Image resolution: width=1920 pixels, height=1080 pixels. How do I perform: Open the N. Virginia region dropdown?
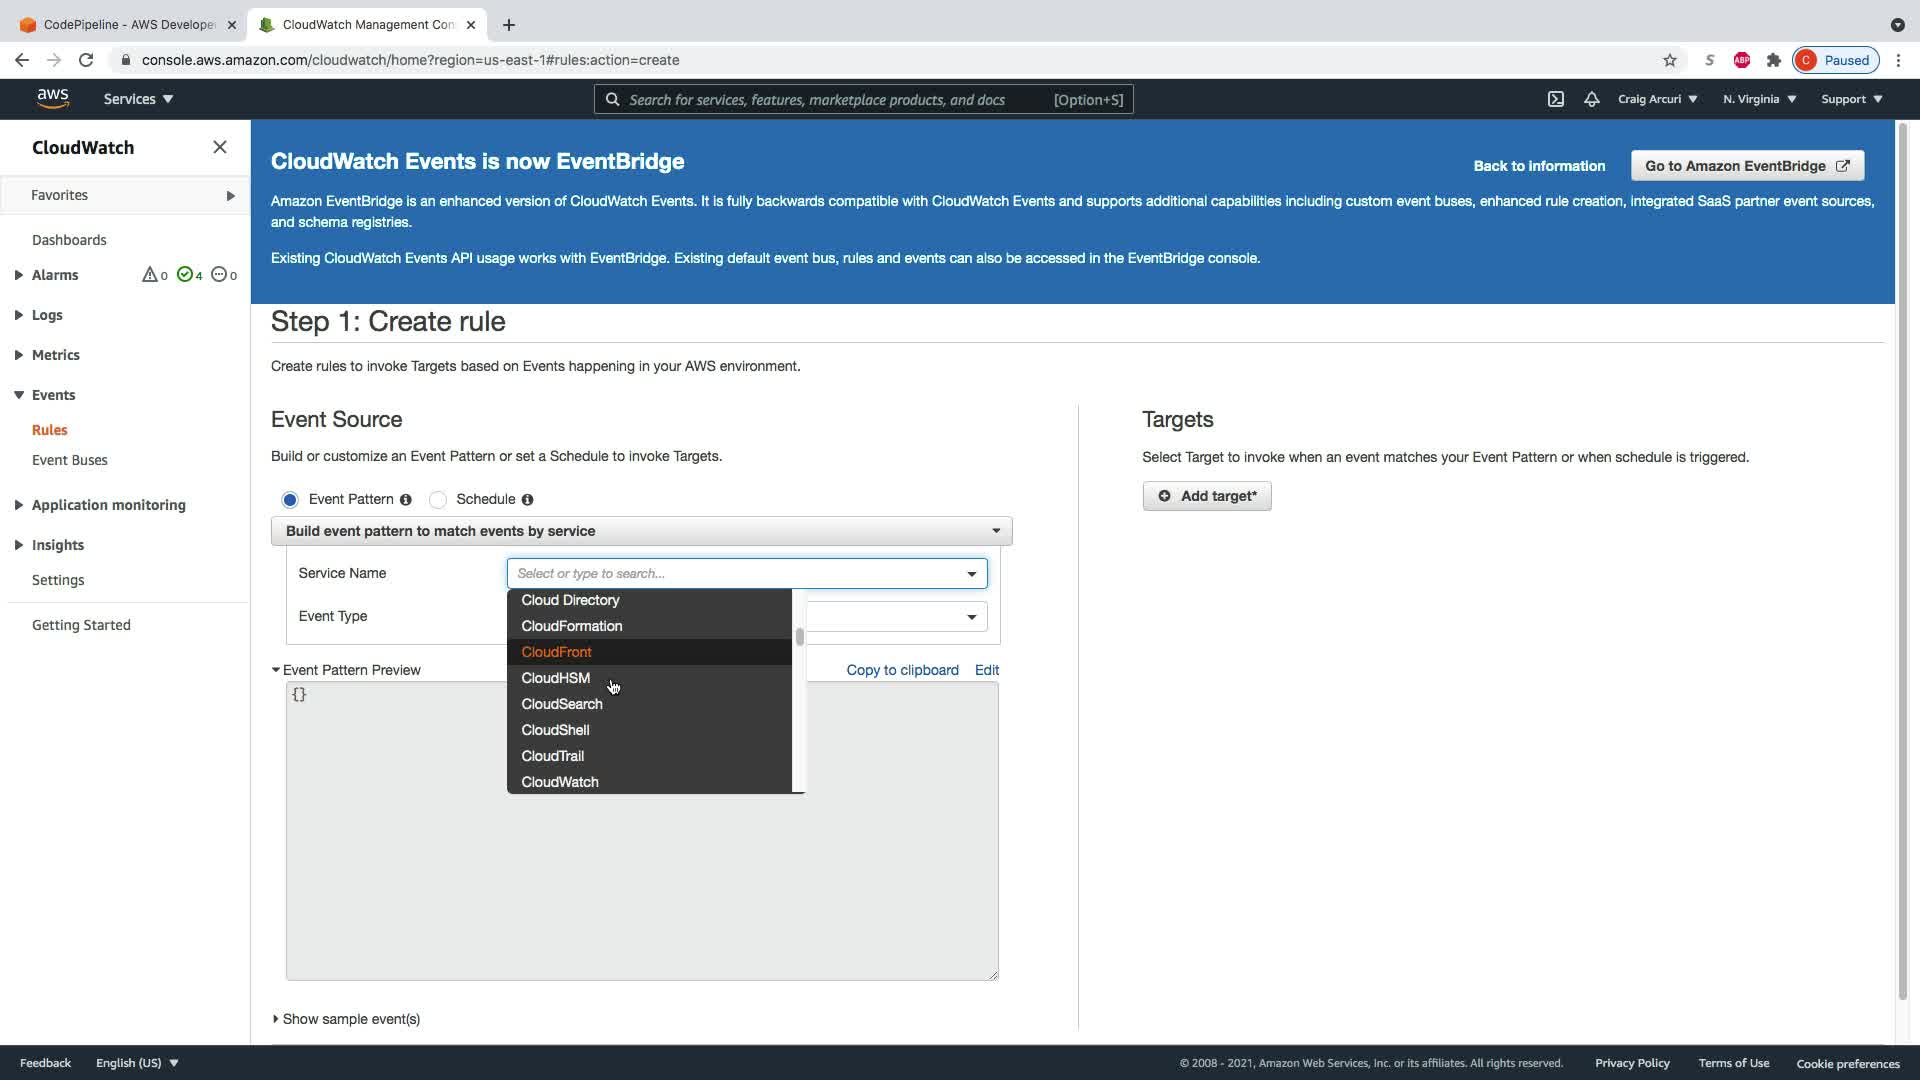(1759, 99)
